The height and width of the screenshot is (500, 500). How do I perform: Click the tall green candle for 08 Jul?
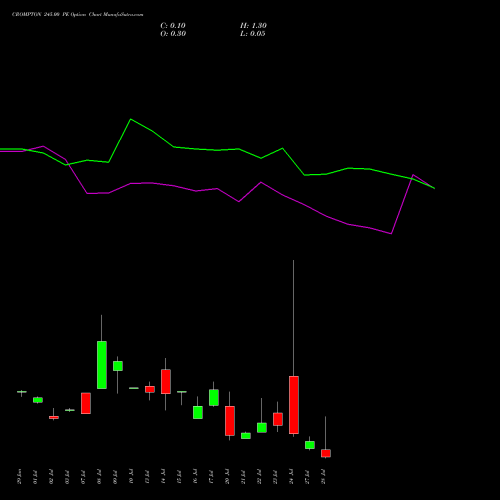coord(102,365)
